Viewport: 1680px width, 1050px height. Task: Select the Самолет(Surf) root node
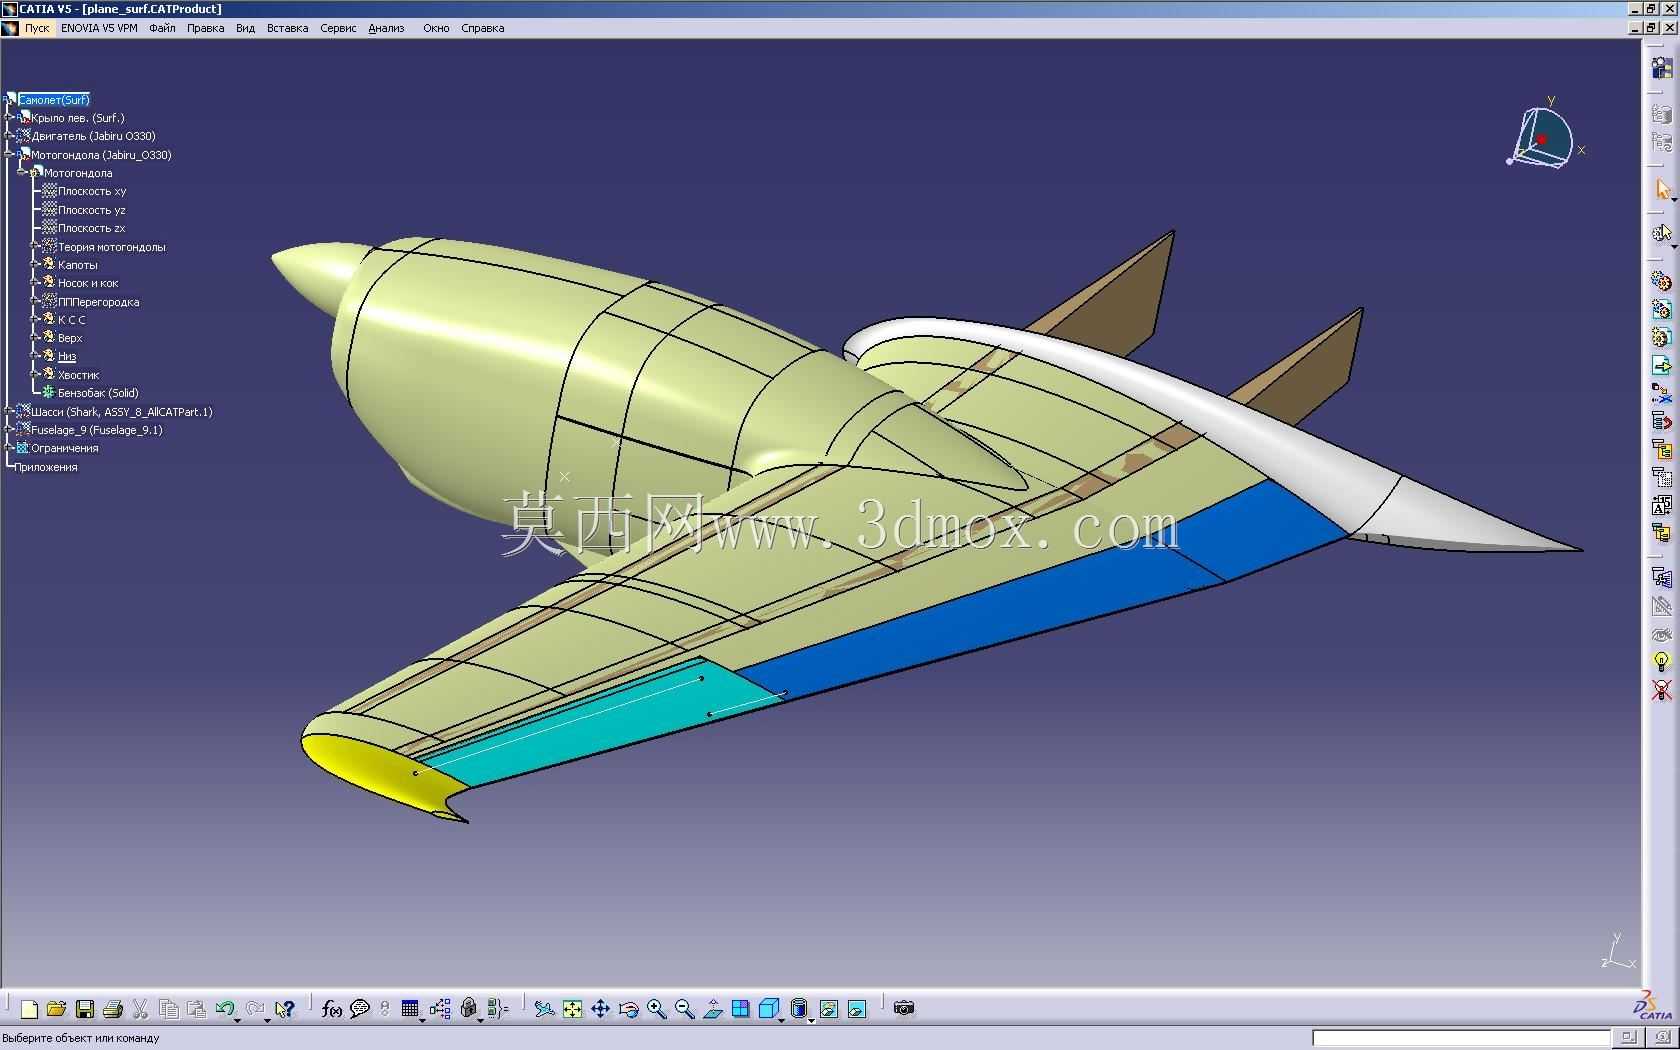(x=54, y=100)
